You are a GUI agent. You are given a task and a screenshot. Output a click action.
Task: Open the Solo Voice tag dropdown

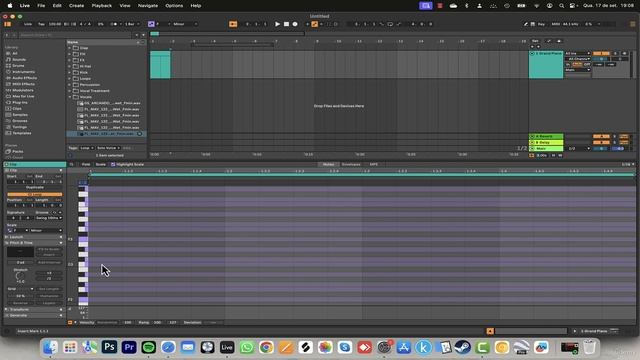point(108,148)
